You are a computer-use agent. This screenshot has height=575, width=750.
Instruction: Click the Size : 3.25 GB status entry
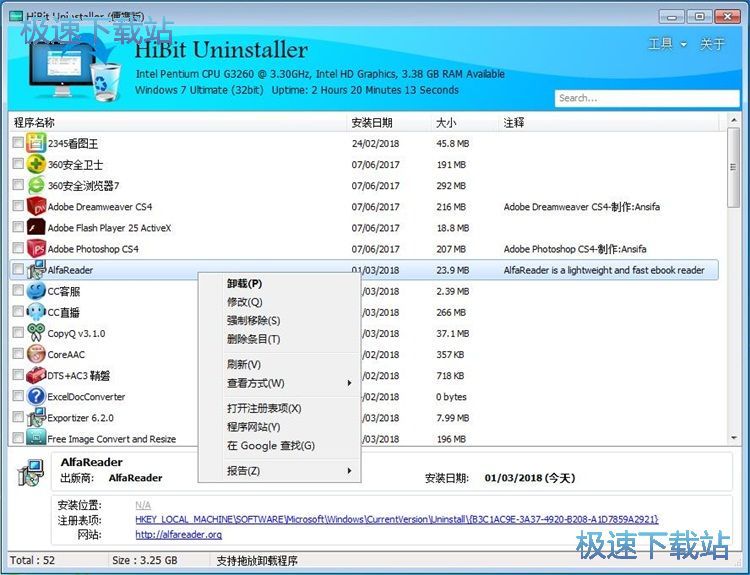[145, 560]
